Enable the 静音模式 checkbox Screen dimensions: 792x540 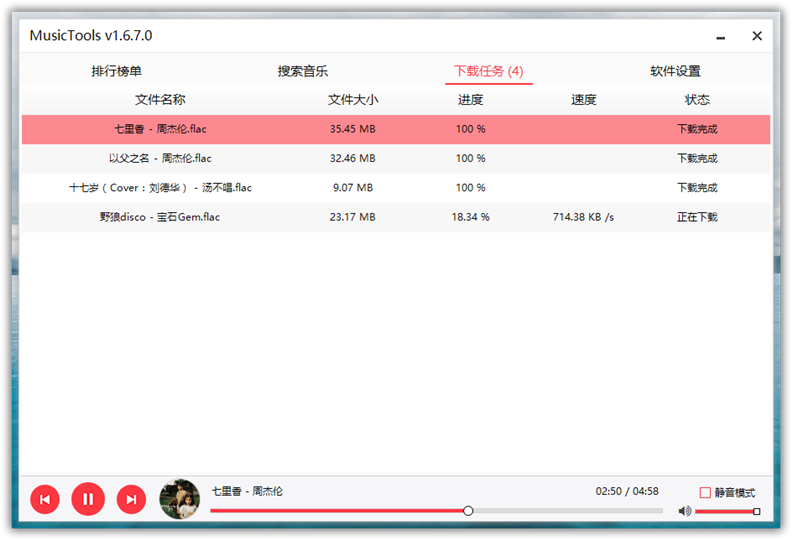click(705, 493)
